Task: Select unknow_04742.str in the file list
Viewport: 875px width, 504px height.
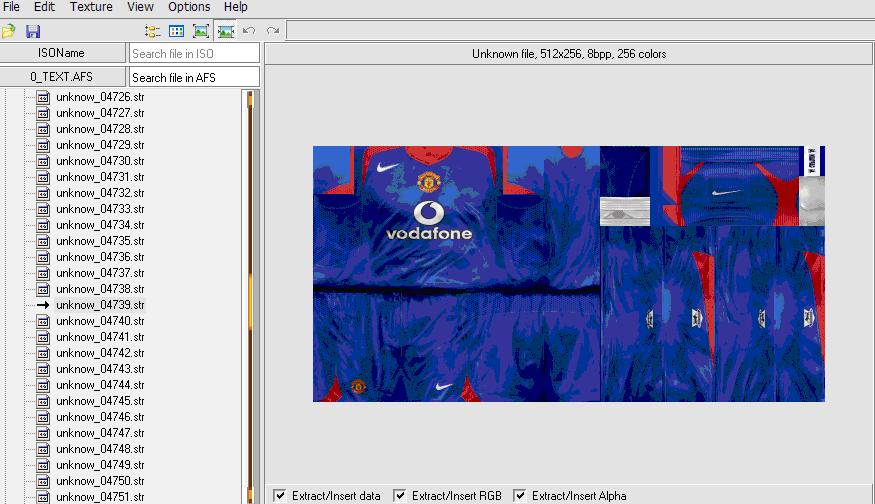Action: pyautogui.click(x=100, y=353)
